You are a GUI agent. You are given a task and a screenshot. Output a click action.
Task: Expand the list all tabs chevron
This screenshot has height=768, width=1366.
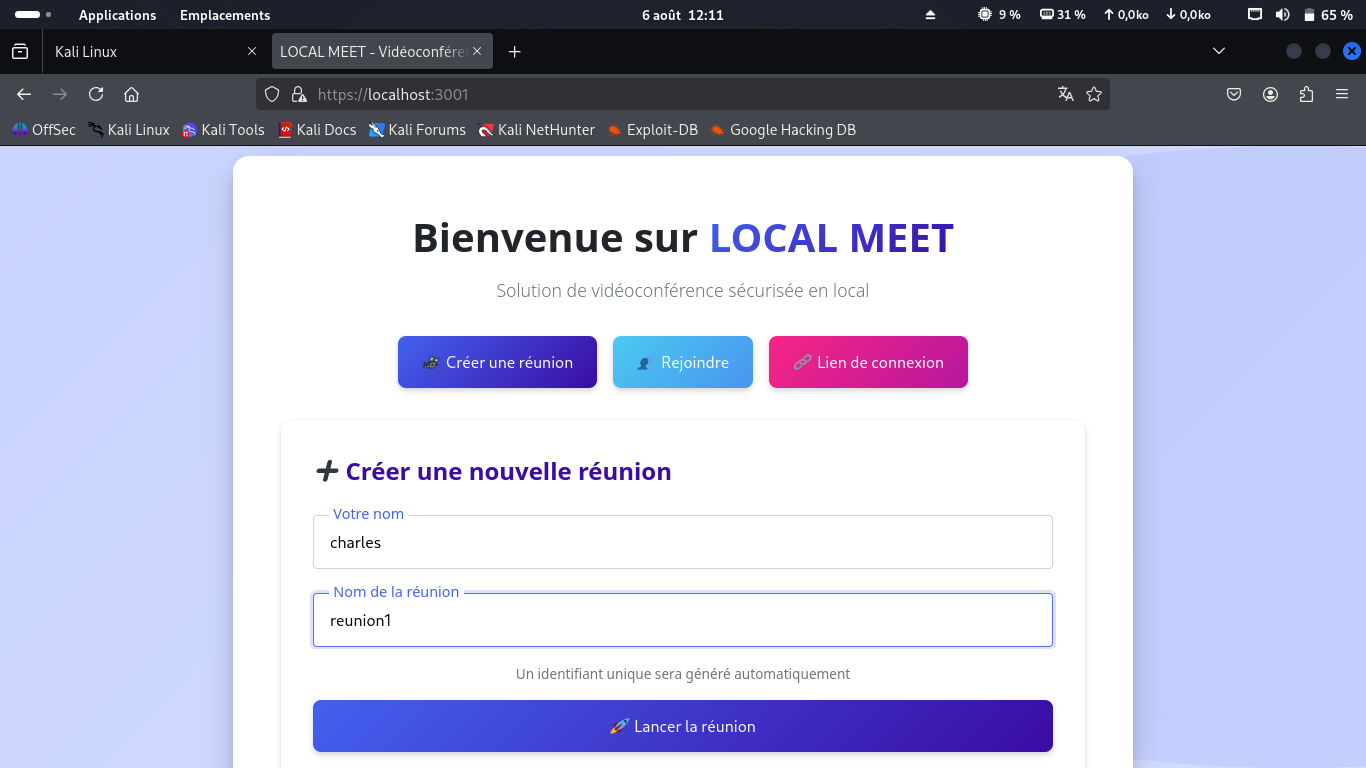1218,51
